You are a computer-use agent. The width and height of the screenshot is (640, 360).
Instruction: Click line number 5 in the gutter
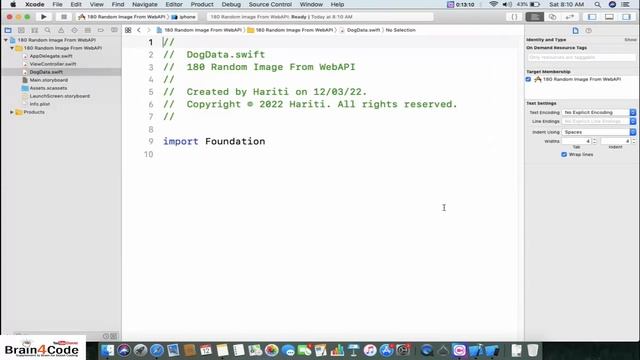[x=151, y=92]
